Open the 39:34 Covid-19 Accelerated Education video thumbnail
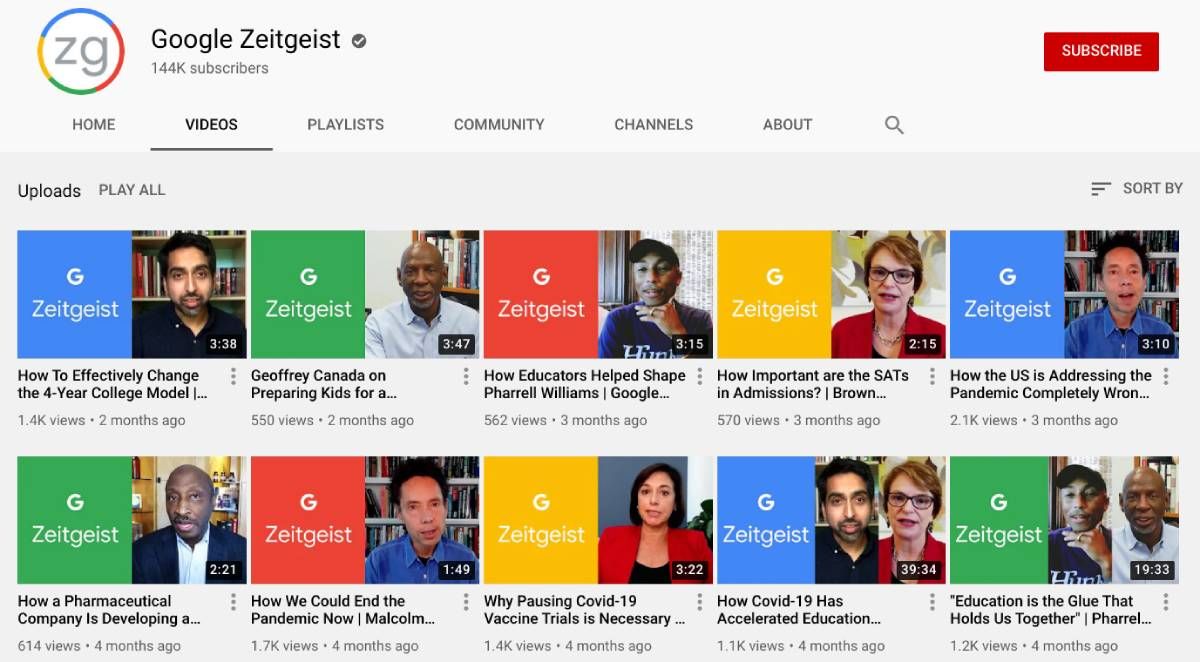 click(x=830, y=520)
